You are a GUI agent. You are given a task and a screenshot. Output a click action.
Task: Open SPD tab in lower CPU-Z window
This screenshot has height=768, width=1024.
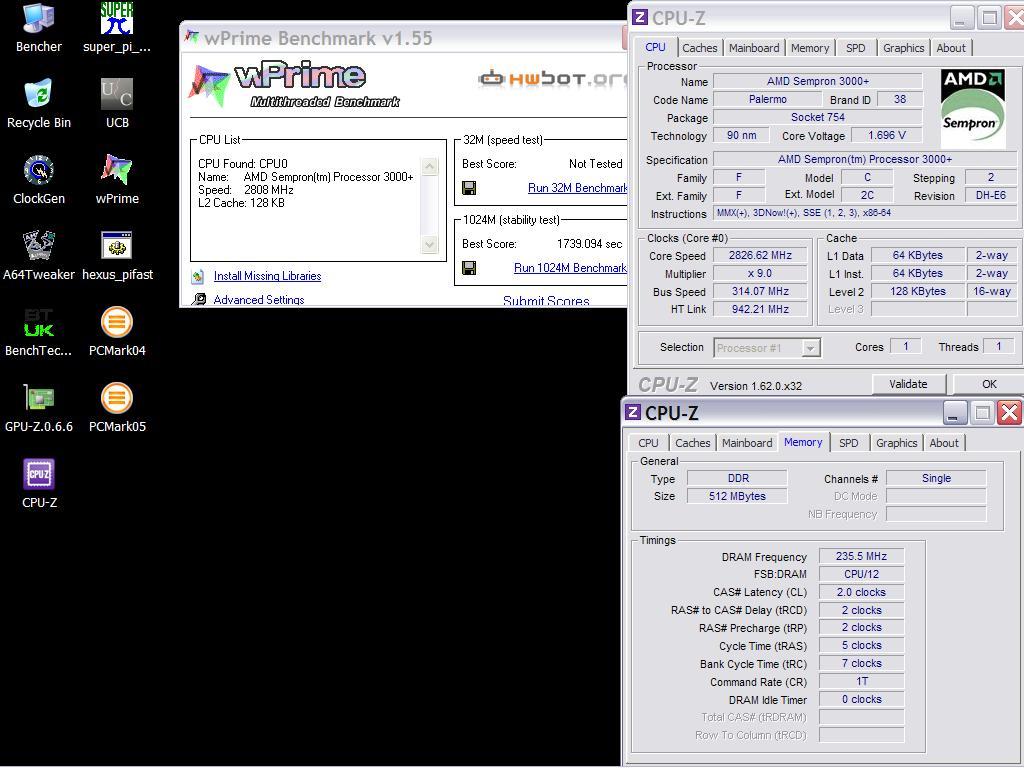[848, 443]
